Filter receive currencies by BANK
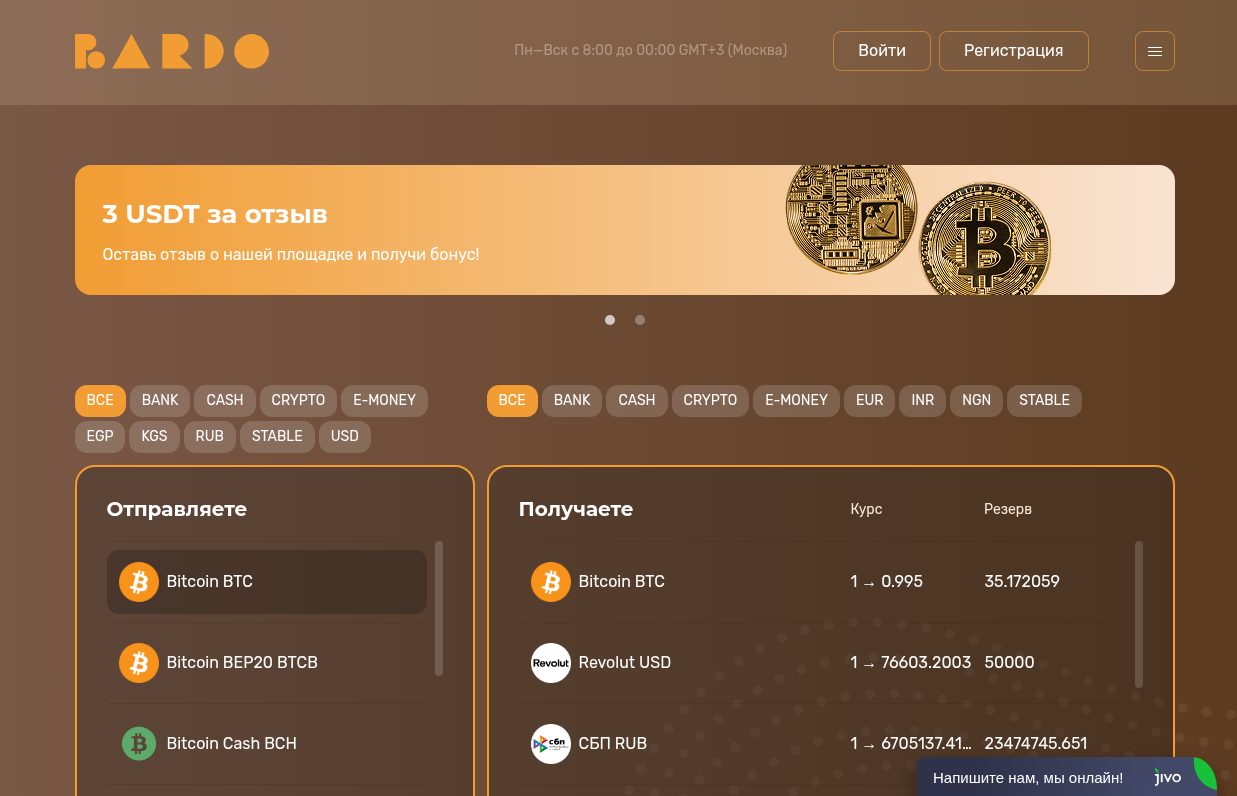Screen dimensions: 1237x796 (x=572, y=400)
